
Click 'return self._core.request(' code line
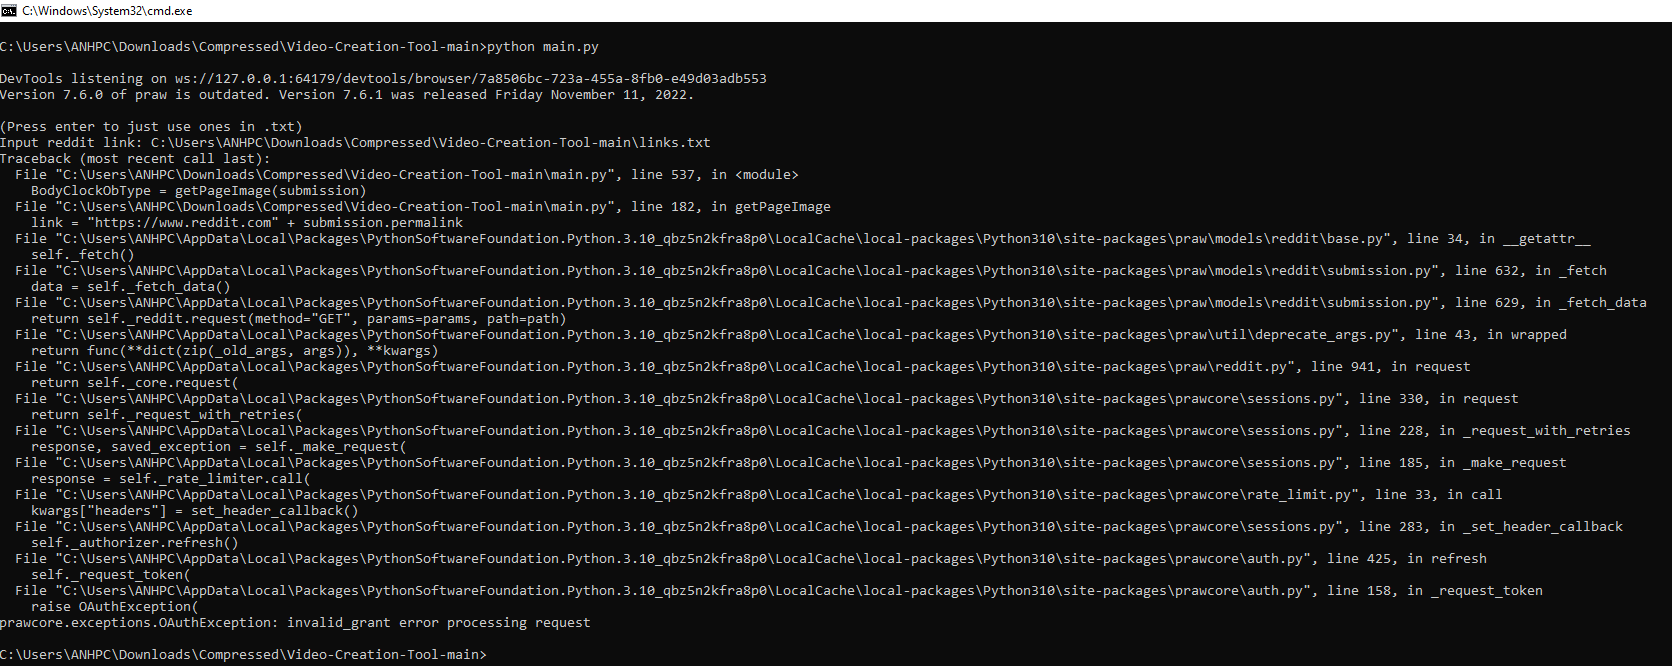tap(135, 383)
